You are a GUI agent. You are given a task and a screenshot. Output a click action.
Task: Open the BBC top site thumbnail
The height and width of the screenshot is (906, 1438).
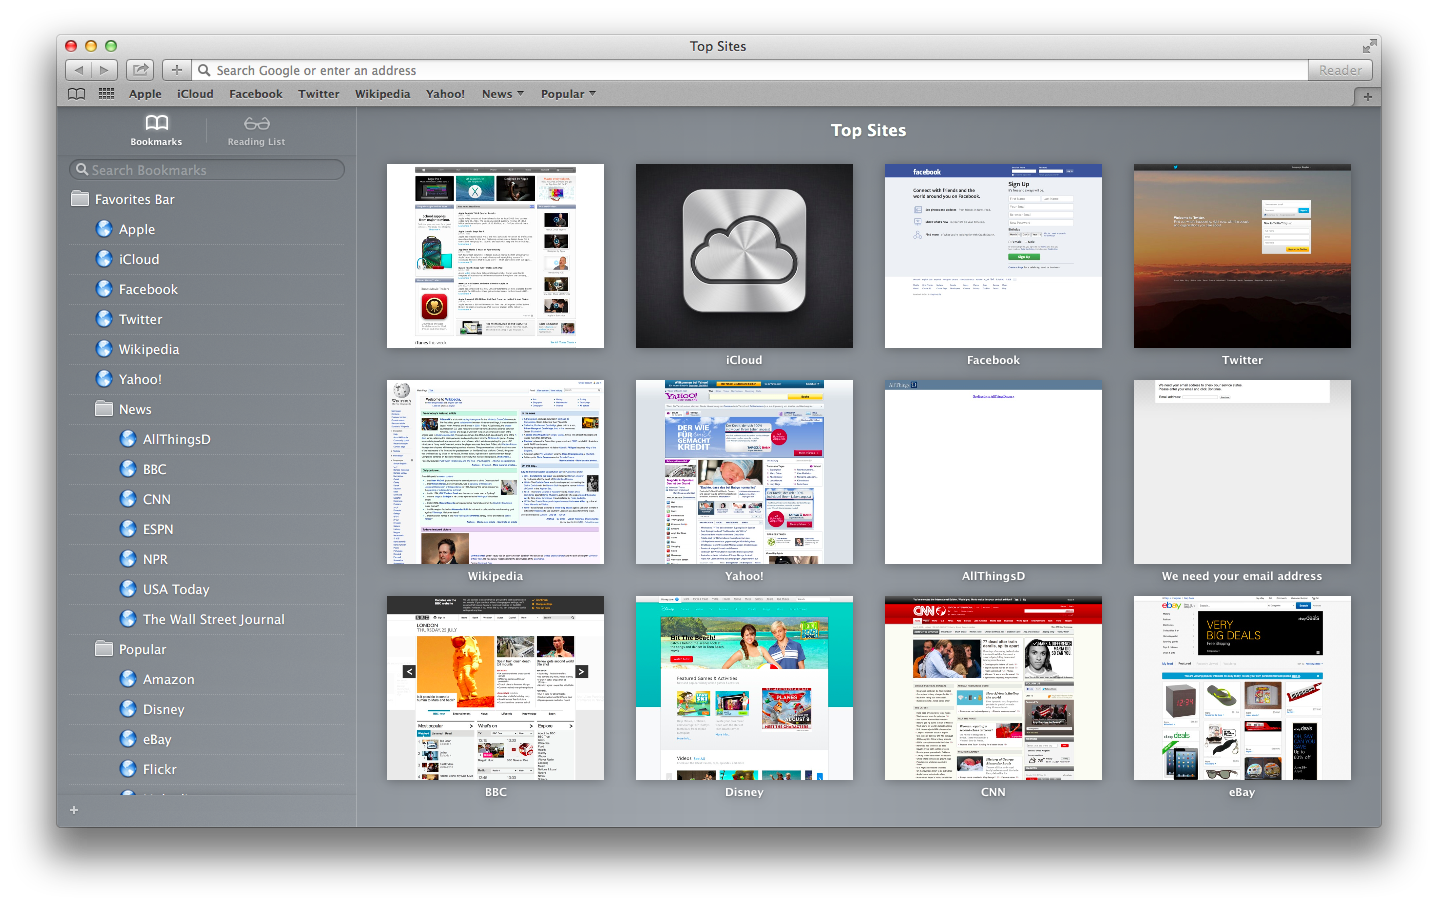pyautogui.click(x=495, y=688)
